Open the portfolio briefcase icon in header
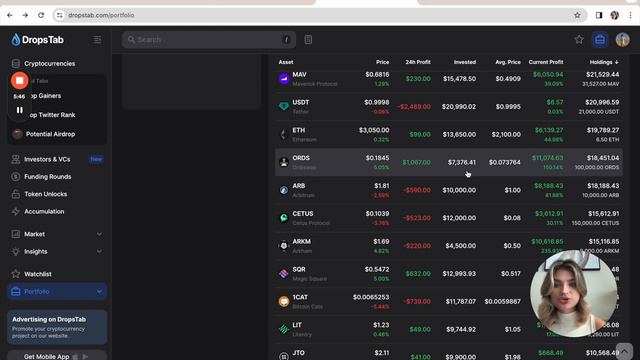This screenshot has height=360, width=640. coord(600,40)
